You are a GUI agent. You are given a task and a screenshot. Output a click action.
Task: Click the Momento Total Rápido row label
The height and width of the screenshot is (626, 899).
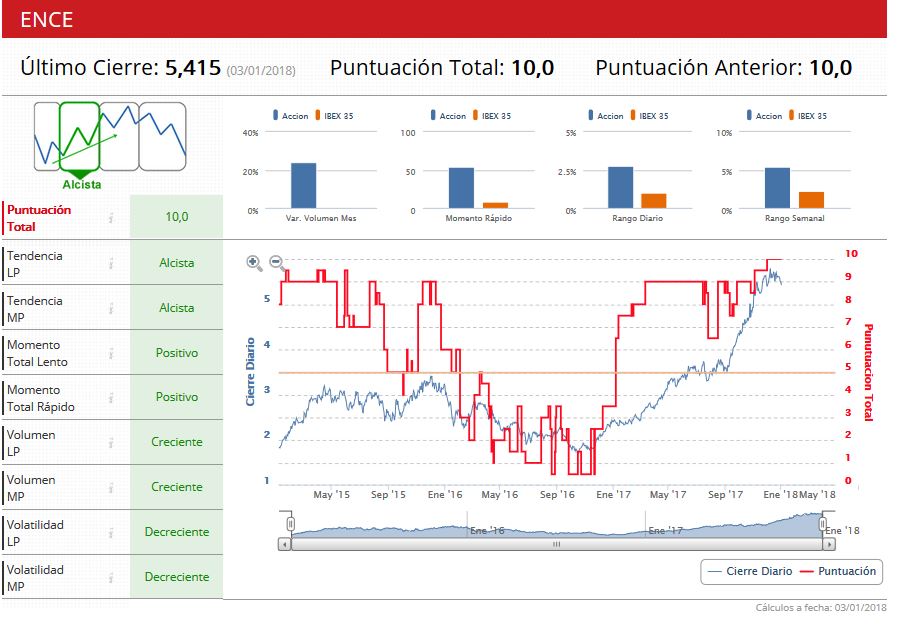click(41, 398)
